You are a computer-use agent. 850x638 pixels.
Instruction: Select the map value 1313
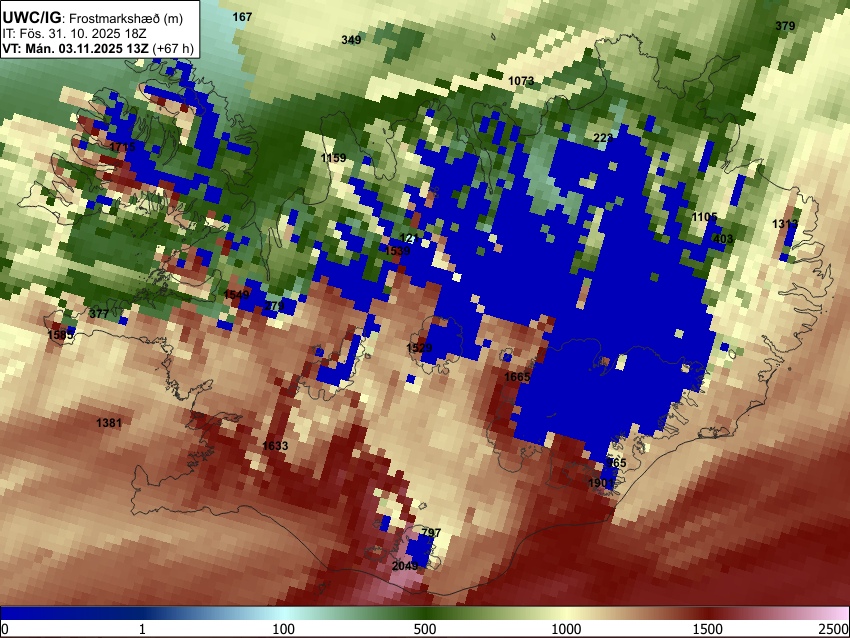tap(785, 224)
